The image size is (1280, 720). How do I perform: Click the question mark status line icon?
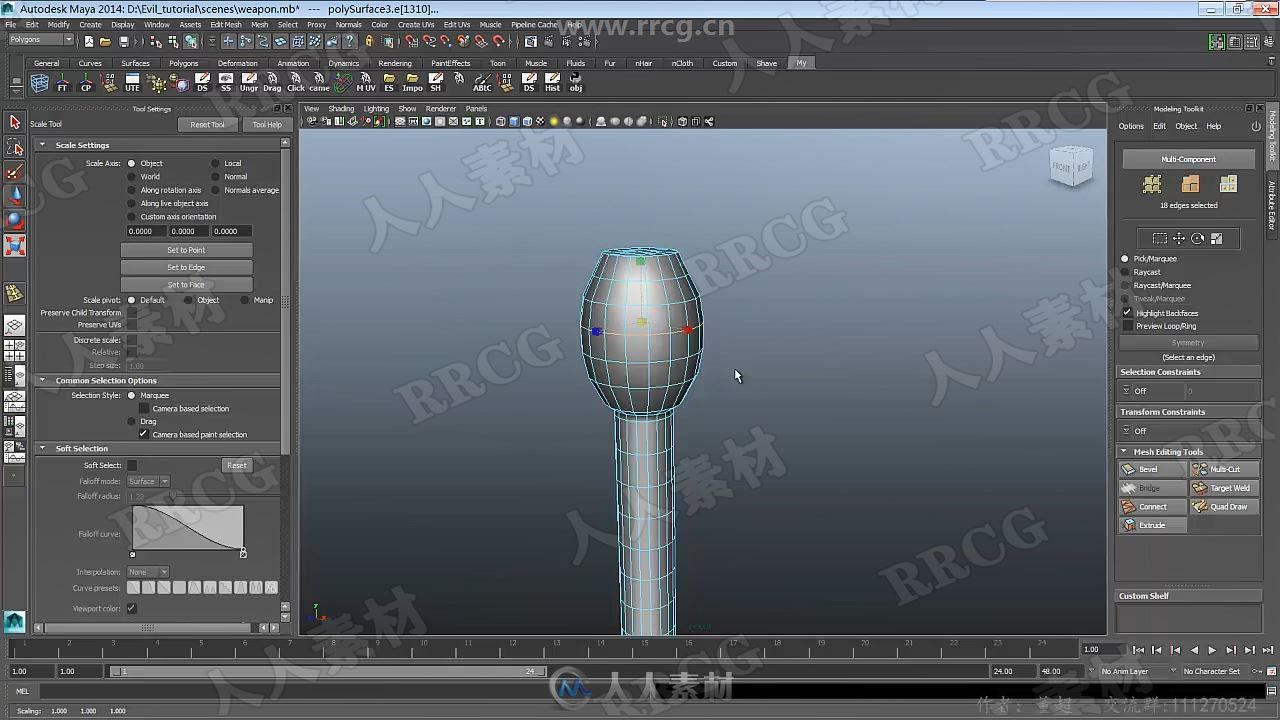pyautogui.click(x=349, y=41)
